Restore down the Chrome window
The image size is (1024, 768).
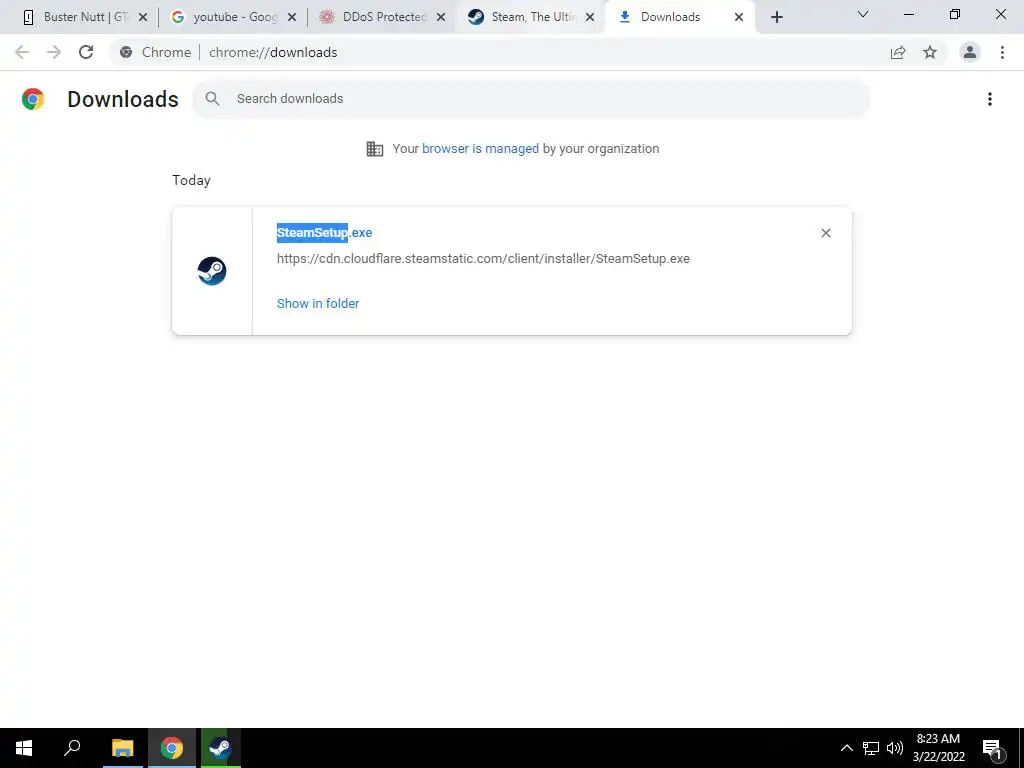point(955,14)
